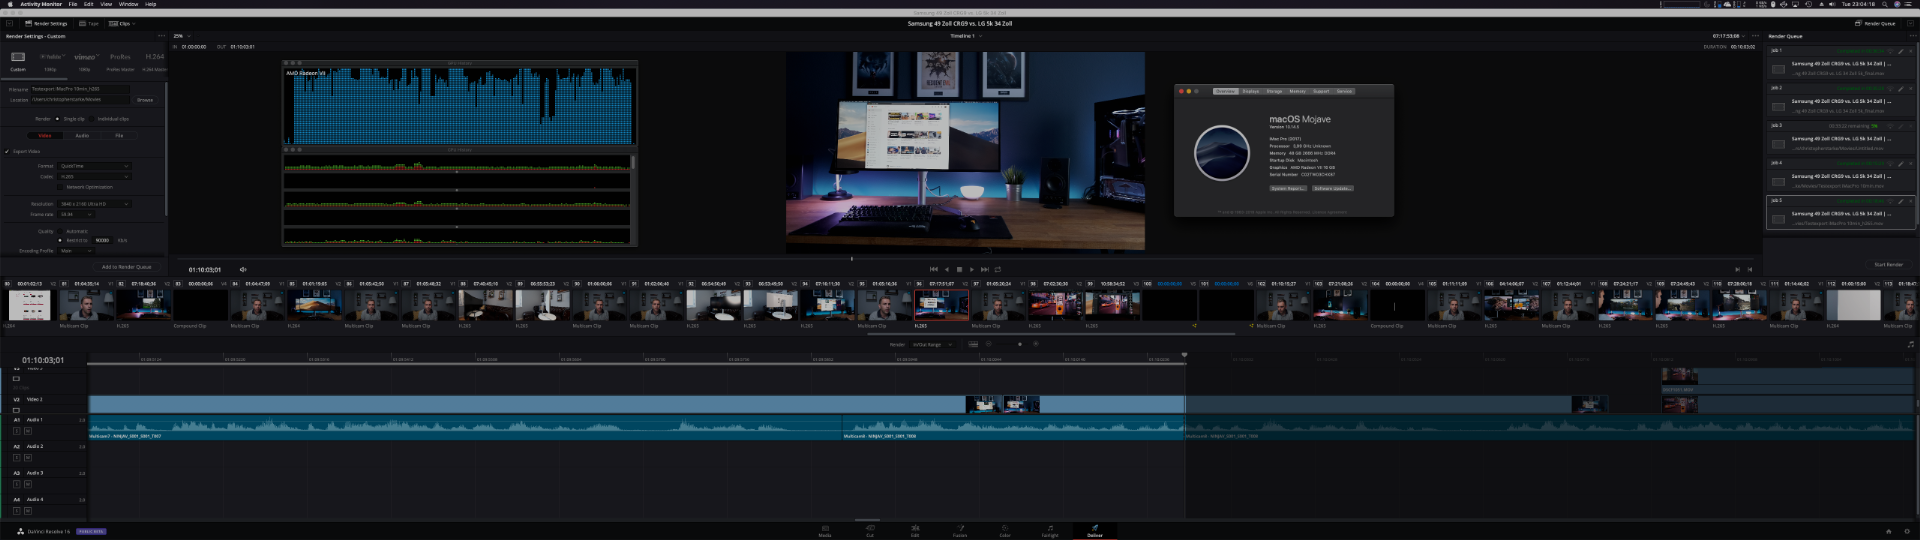Switch to the Color page icon
Screen dimensions: 1920x540
tap(1005, 529)
